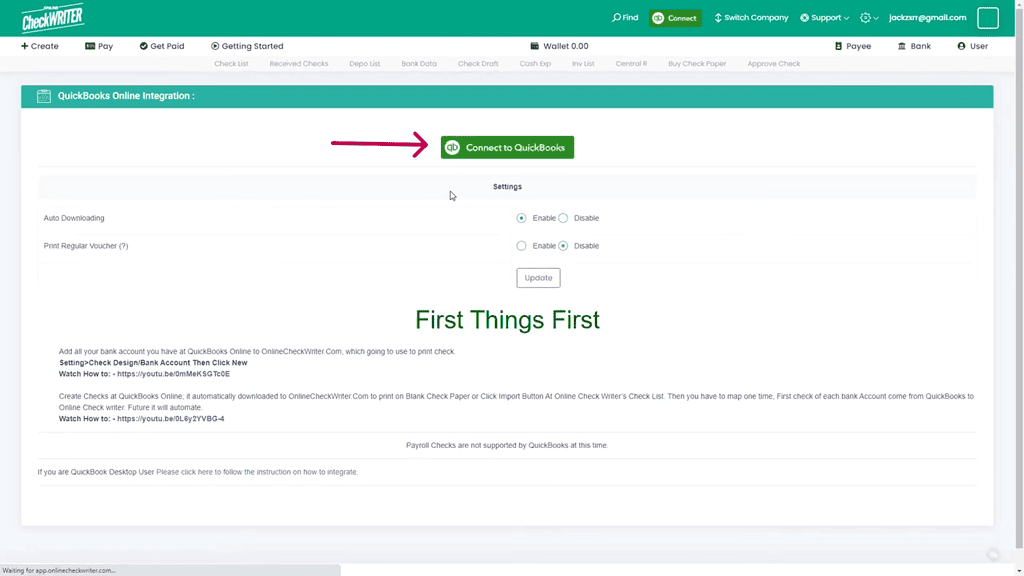Screen dimensions: 1024x576
Task: Click the 'Payroll Checks are not supported' notice
Action: coord(507,445)
